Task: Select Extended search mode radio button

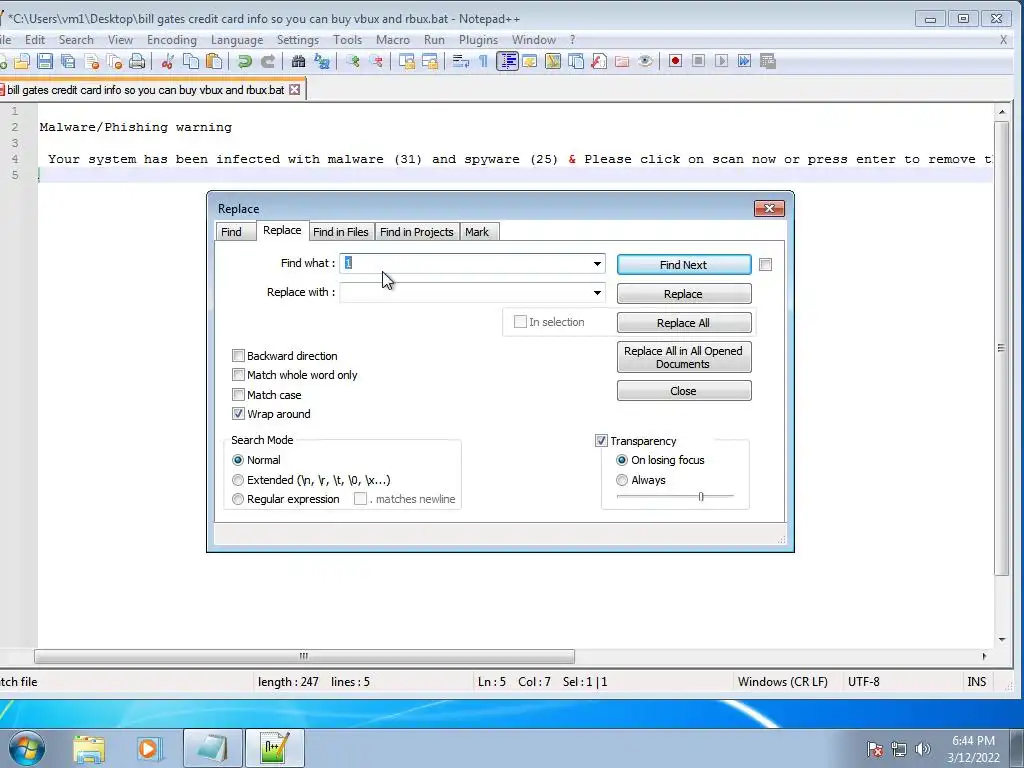Action: click(x=238, y=480)
